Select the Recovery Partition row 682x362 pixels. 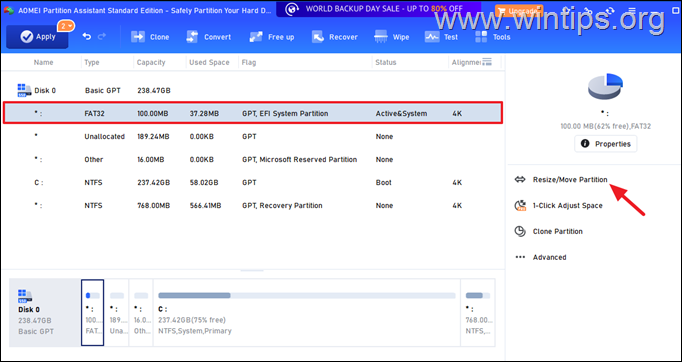252,205
